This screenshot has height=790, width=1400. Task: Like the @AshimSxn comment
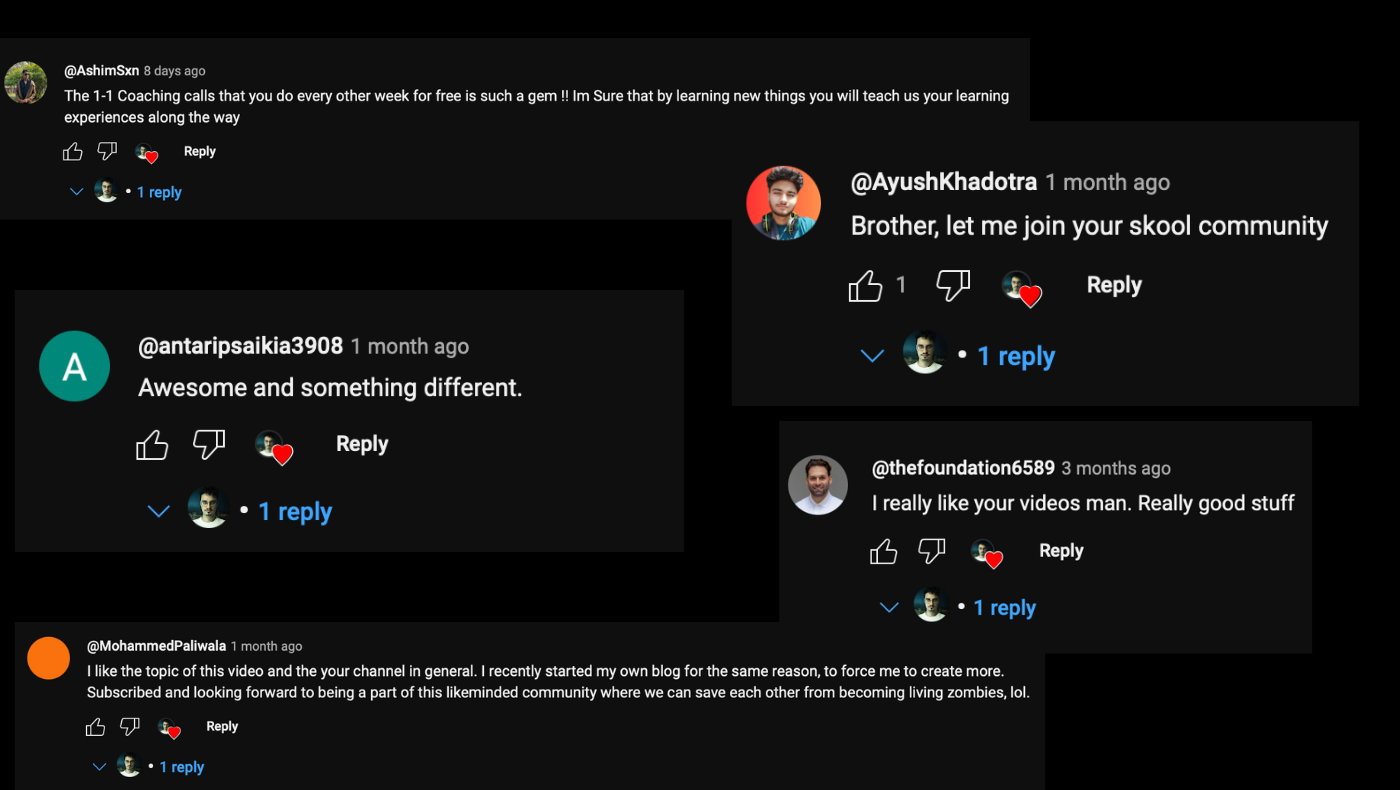(x=73, y=152)
